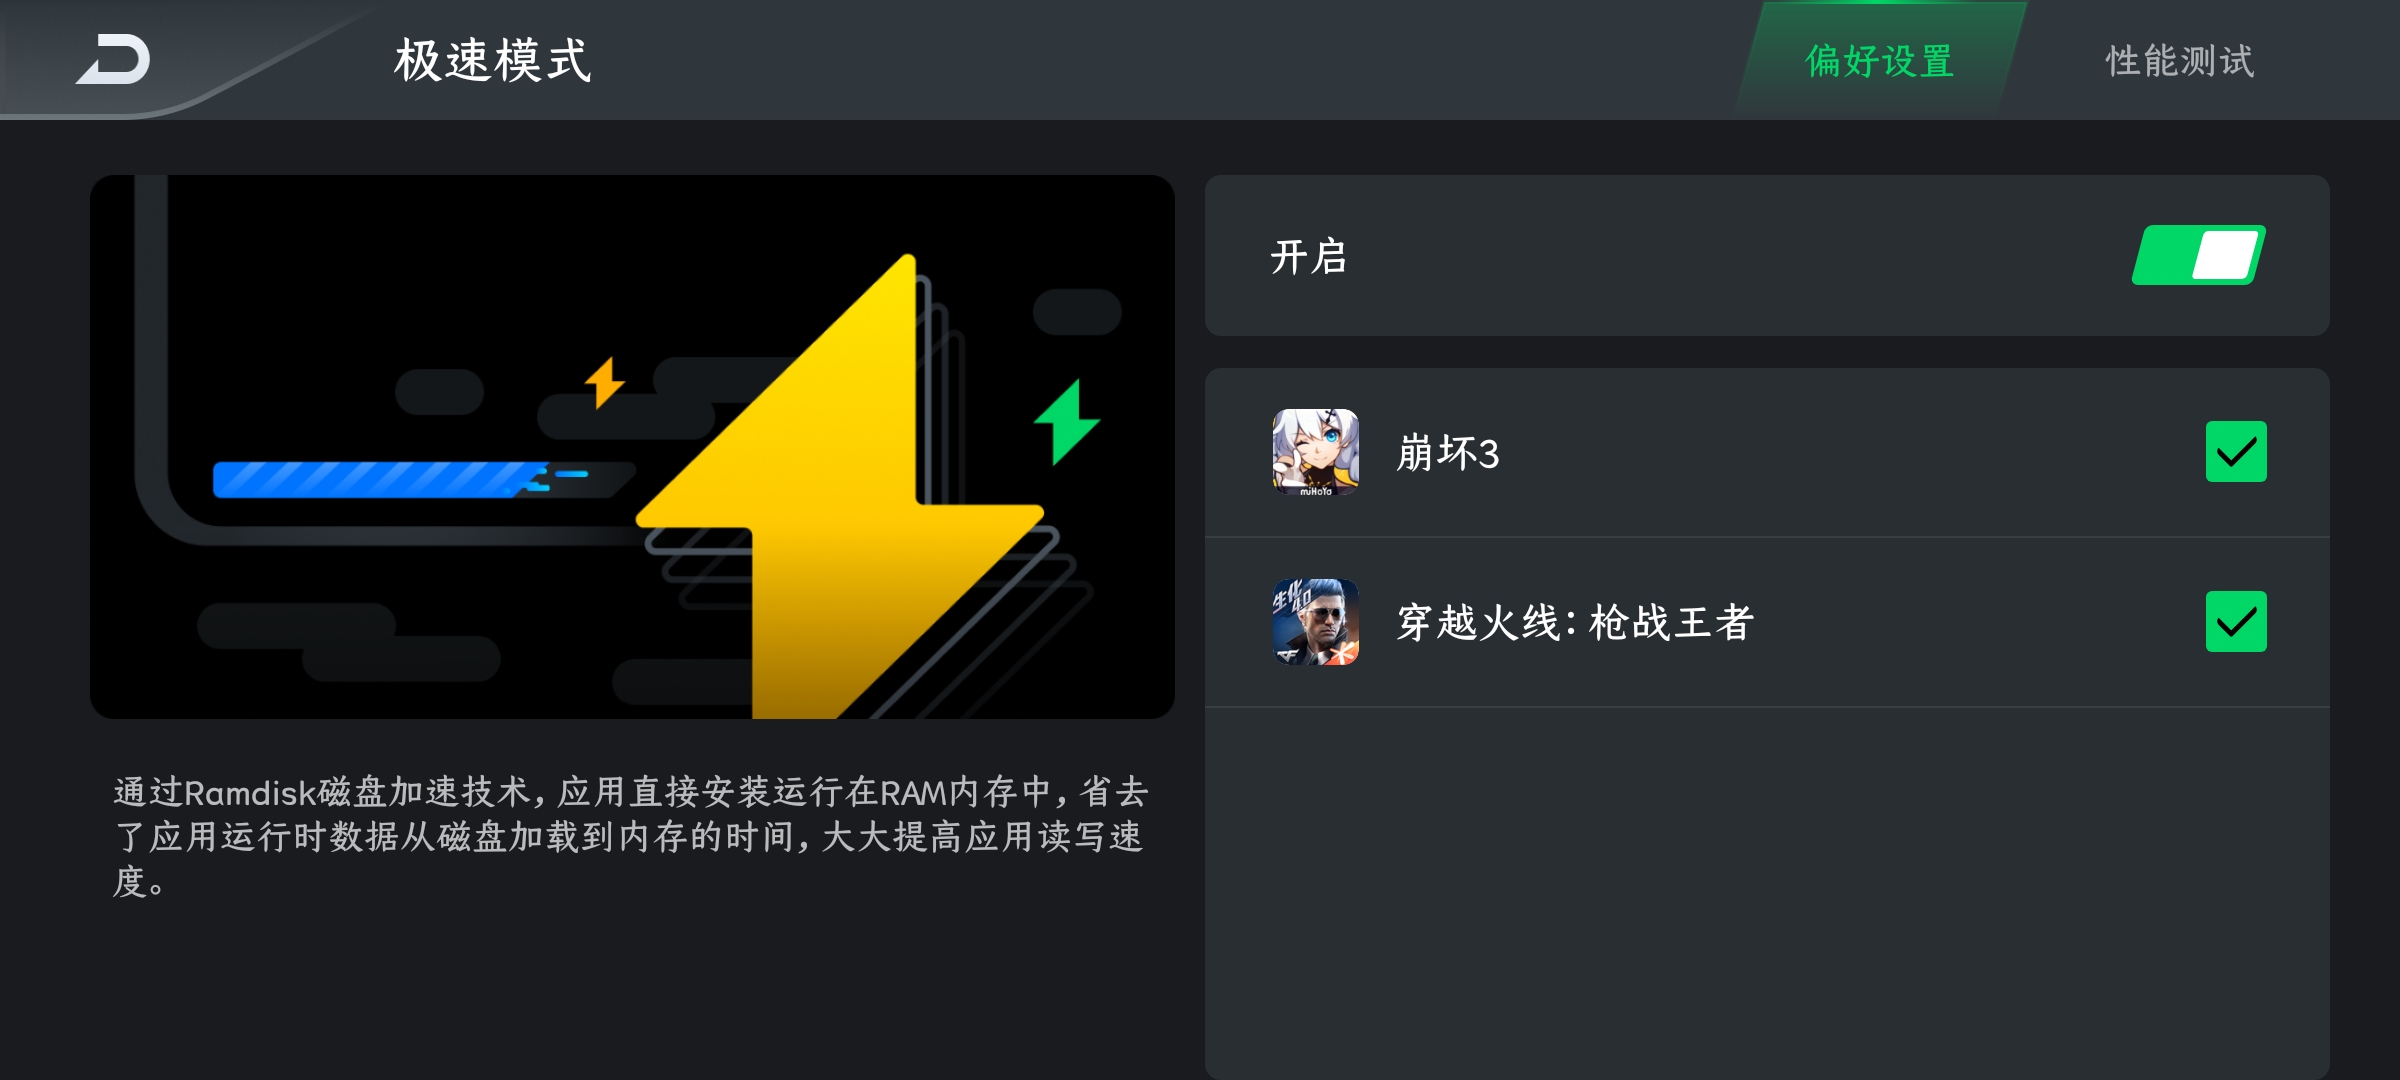
Task: Tap the small orange lightning bolt
Action: point(604,382)
